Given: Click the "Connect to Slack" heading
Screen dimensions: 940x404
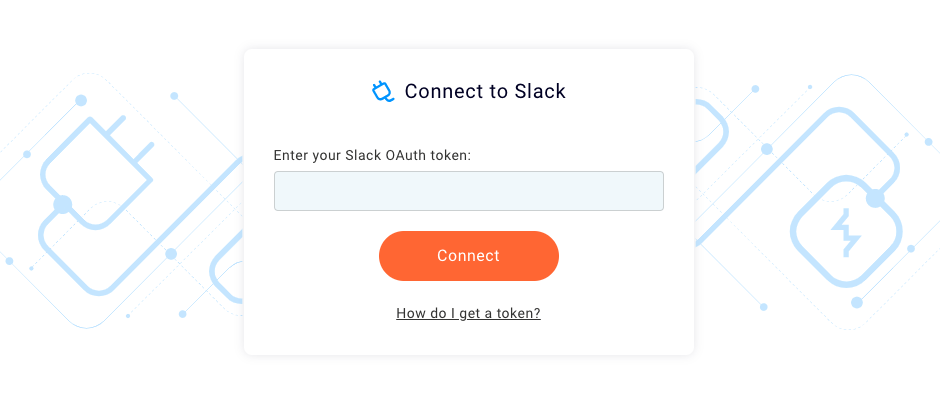Looking at the screenshot, I should pyautogui.click(x=485, y=92).
